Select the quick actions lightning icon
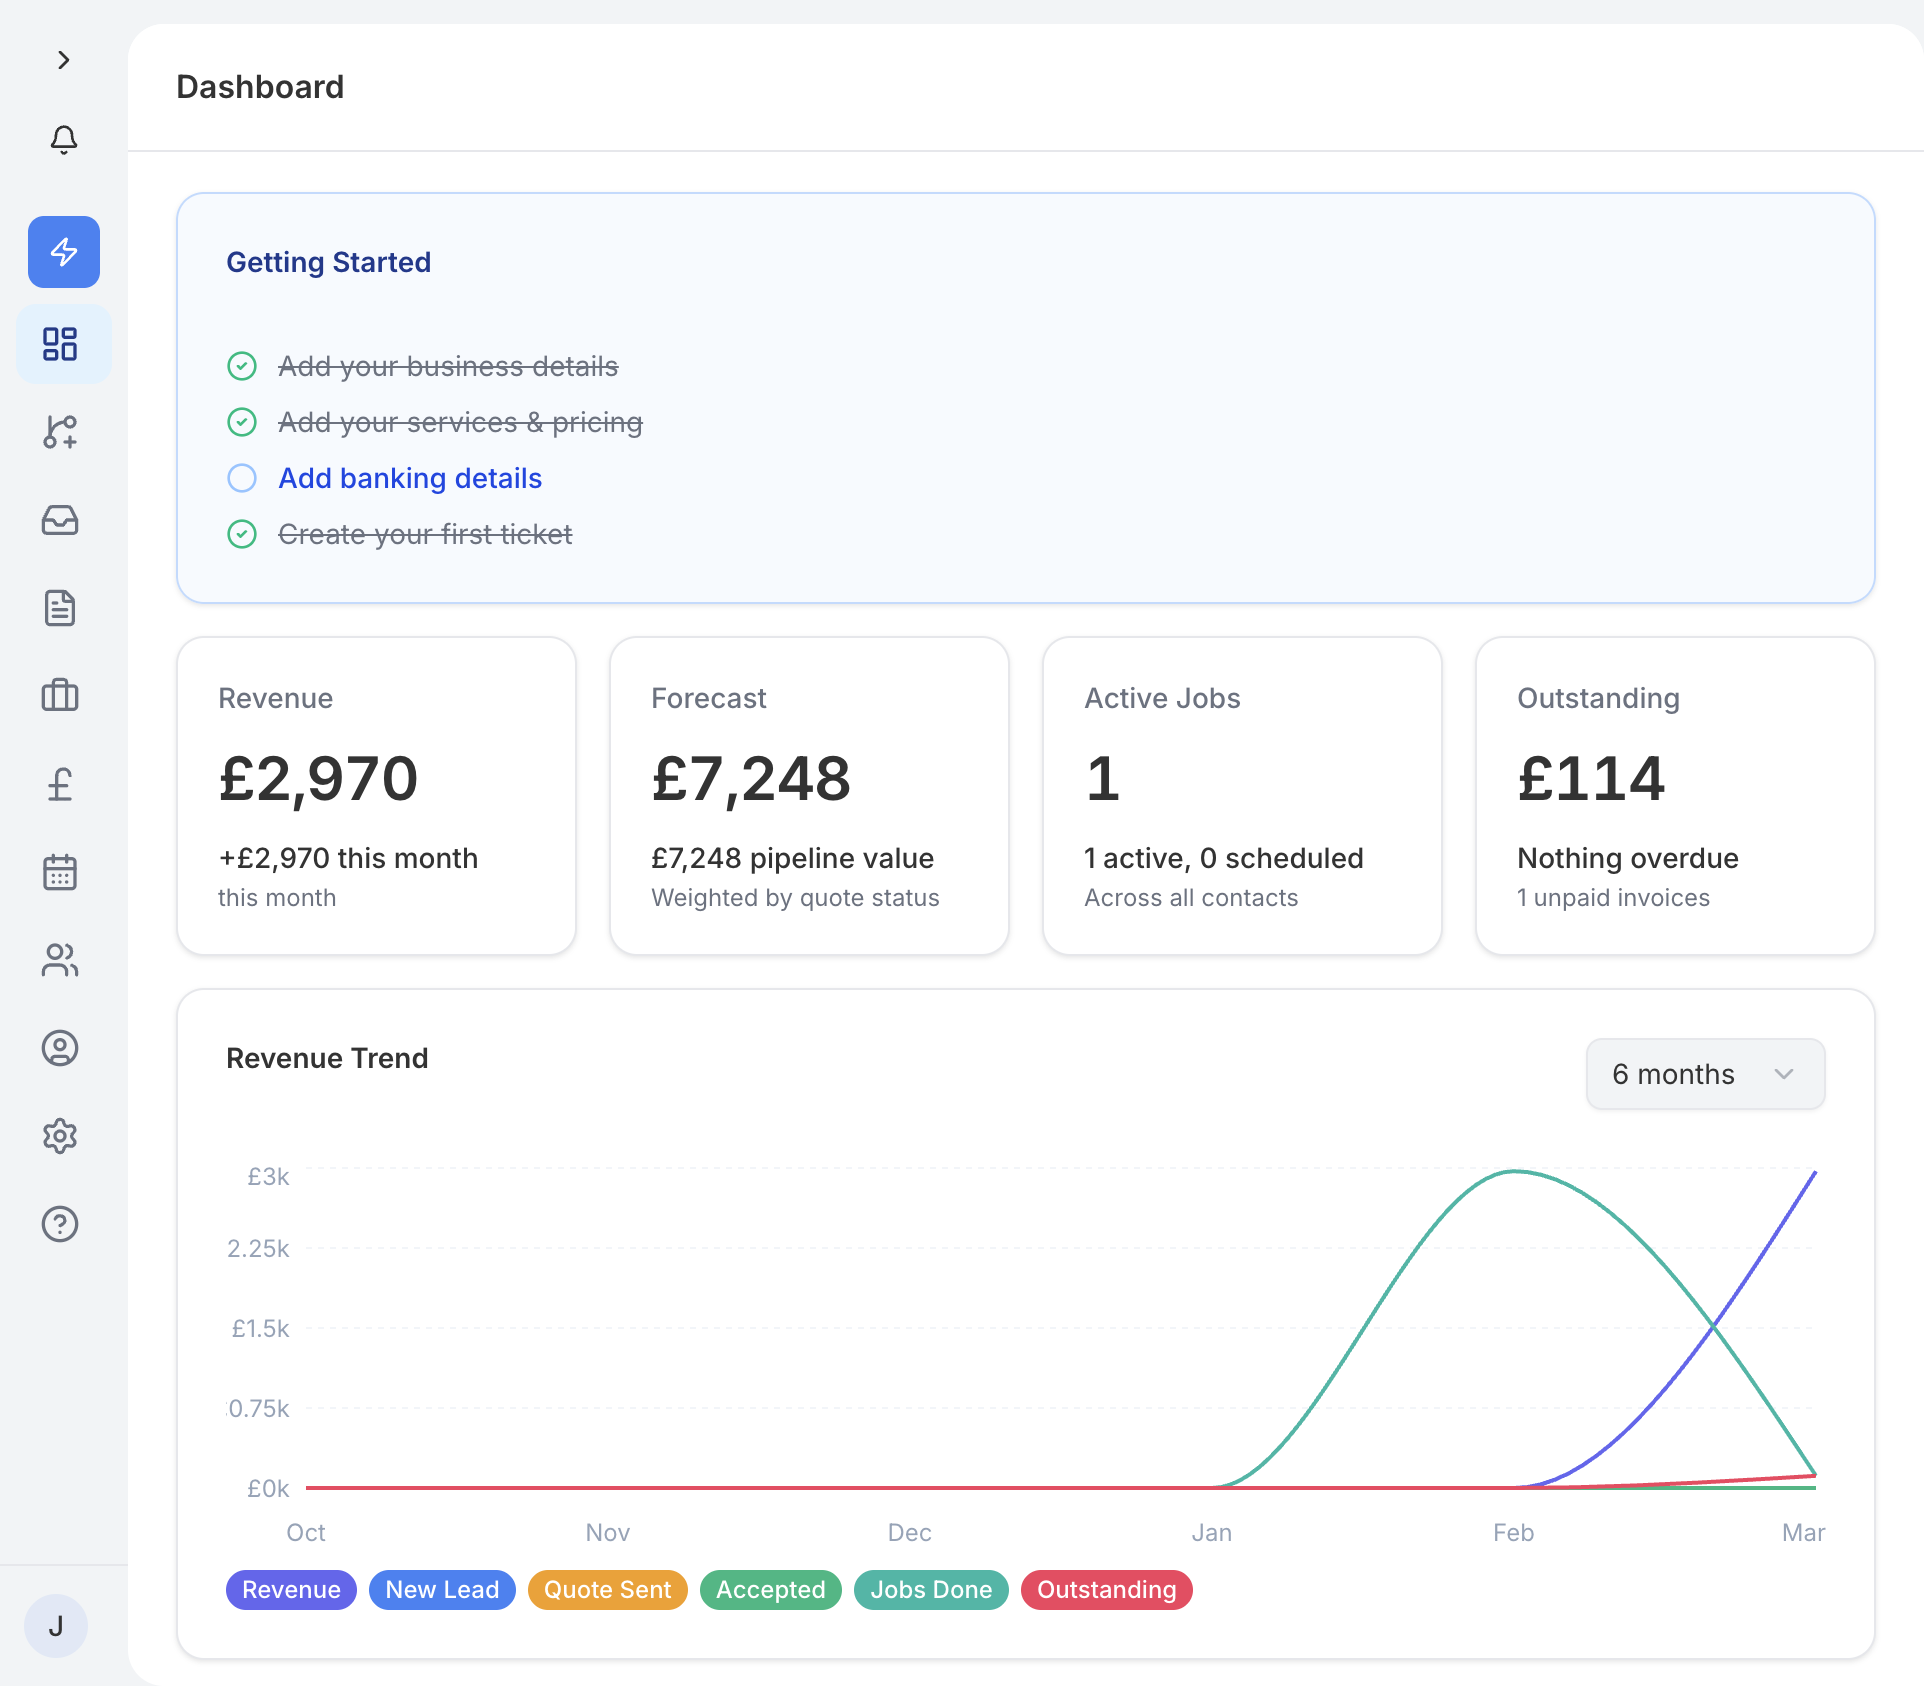 pos(63,252)
